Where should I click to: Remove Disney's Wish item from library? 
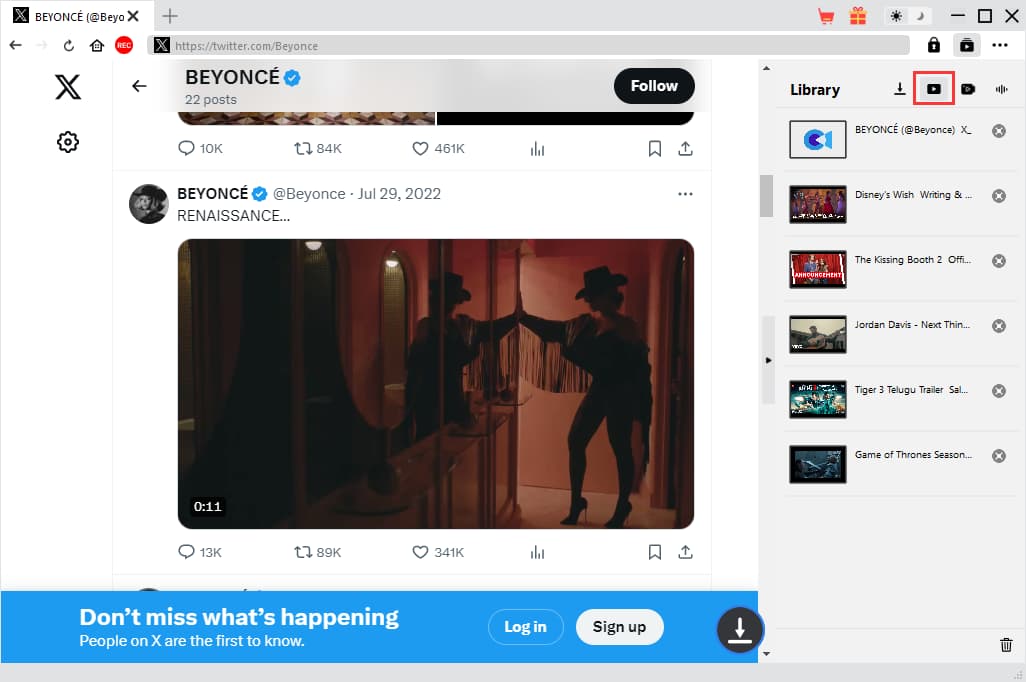click(999, 196)
